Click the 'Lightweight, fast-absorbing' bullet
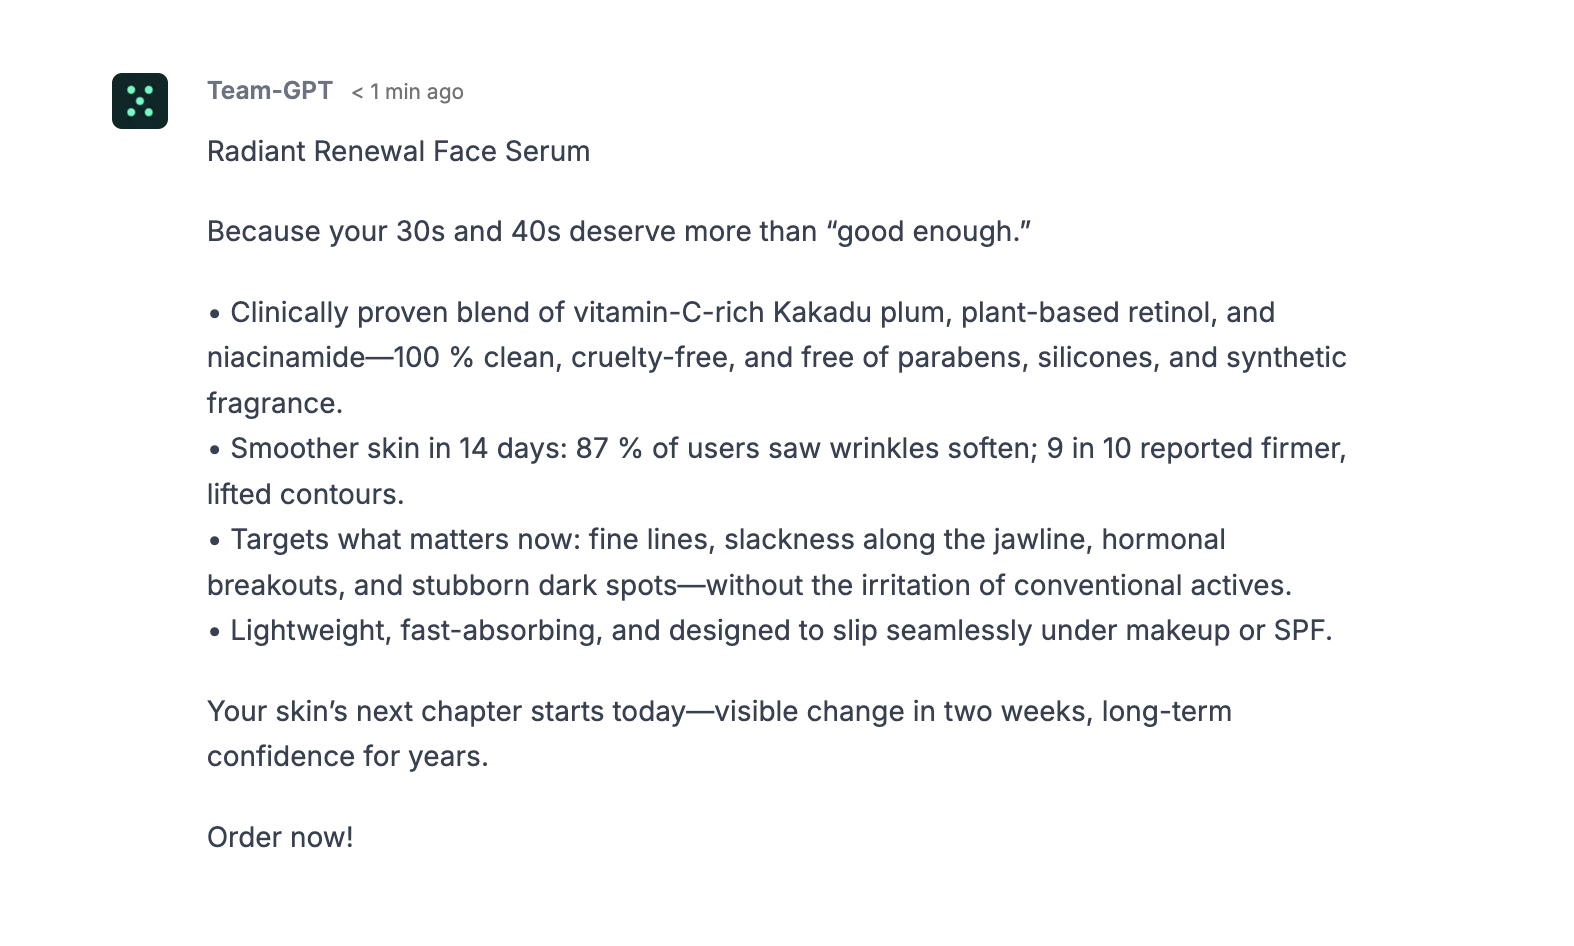 [x=770, y=631]
